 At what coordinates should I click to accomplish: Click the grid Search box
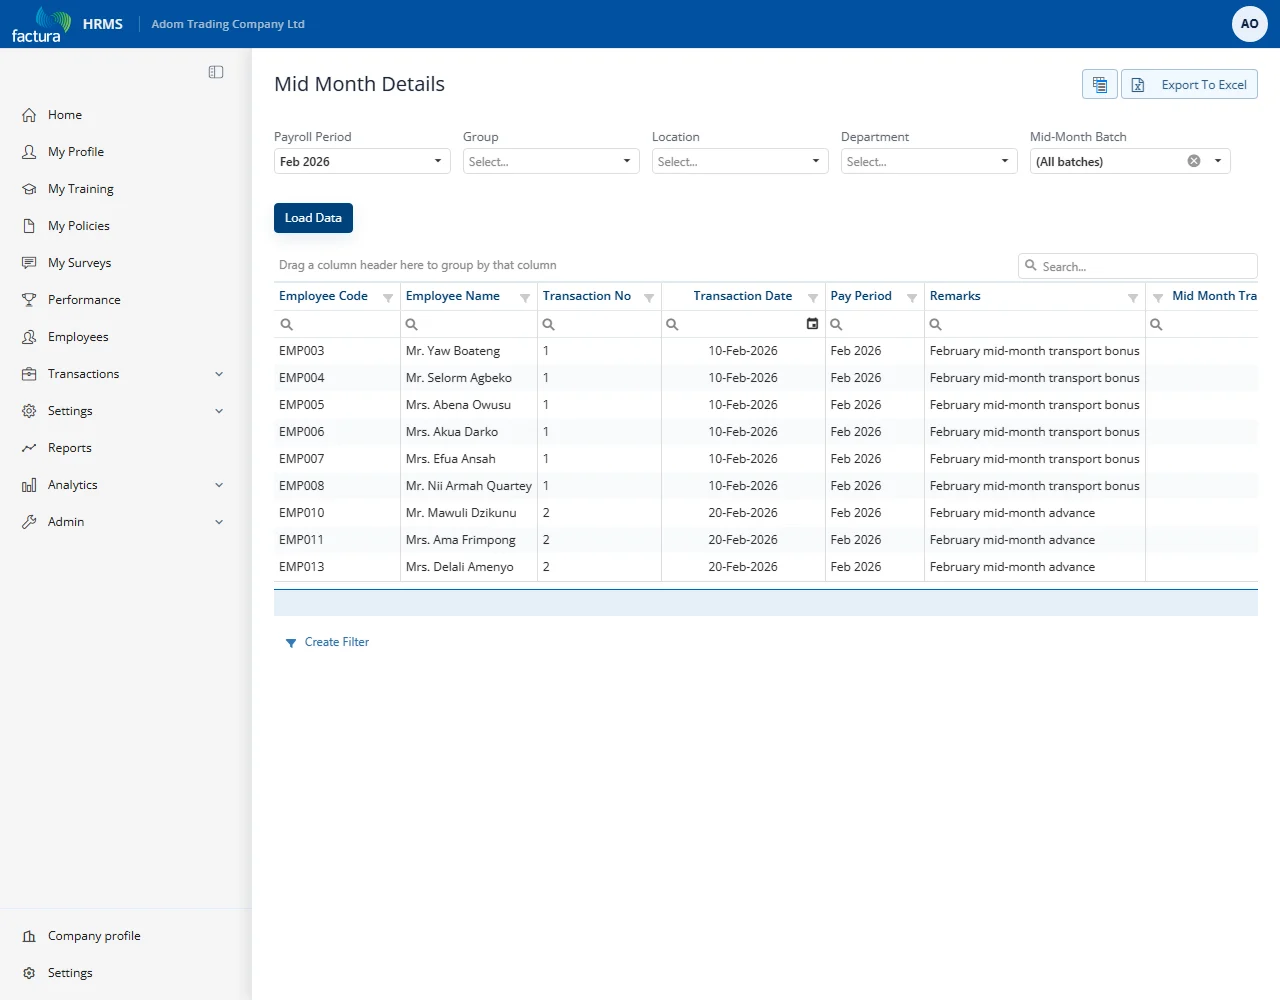(1138, 266)
